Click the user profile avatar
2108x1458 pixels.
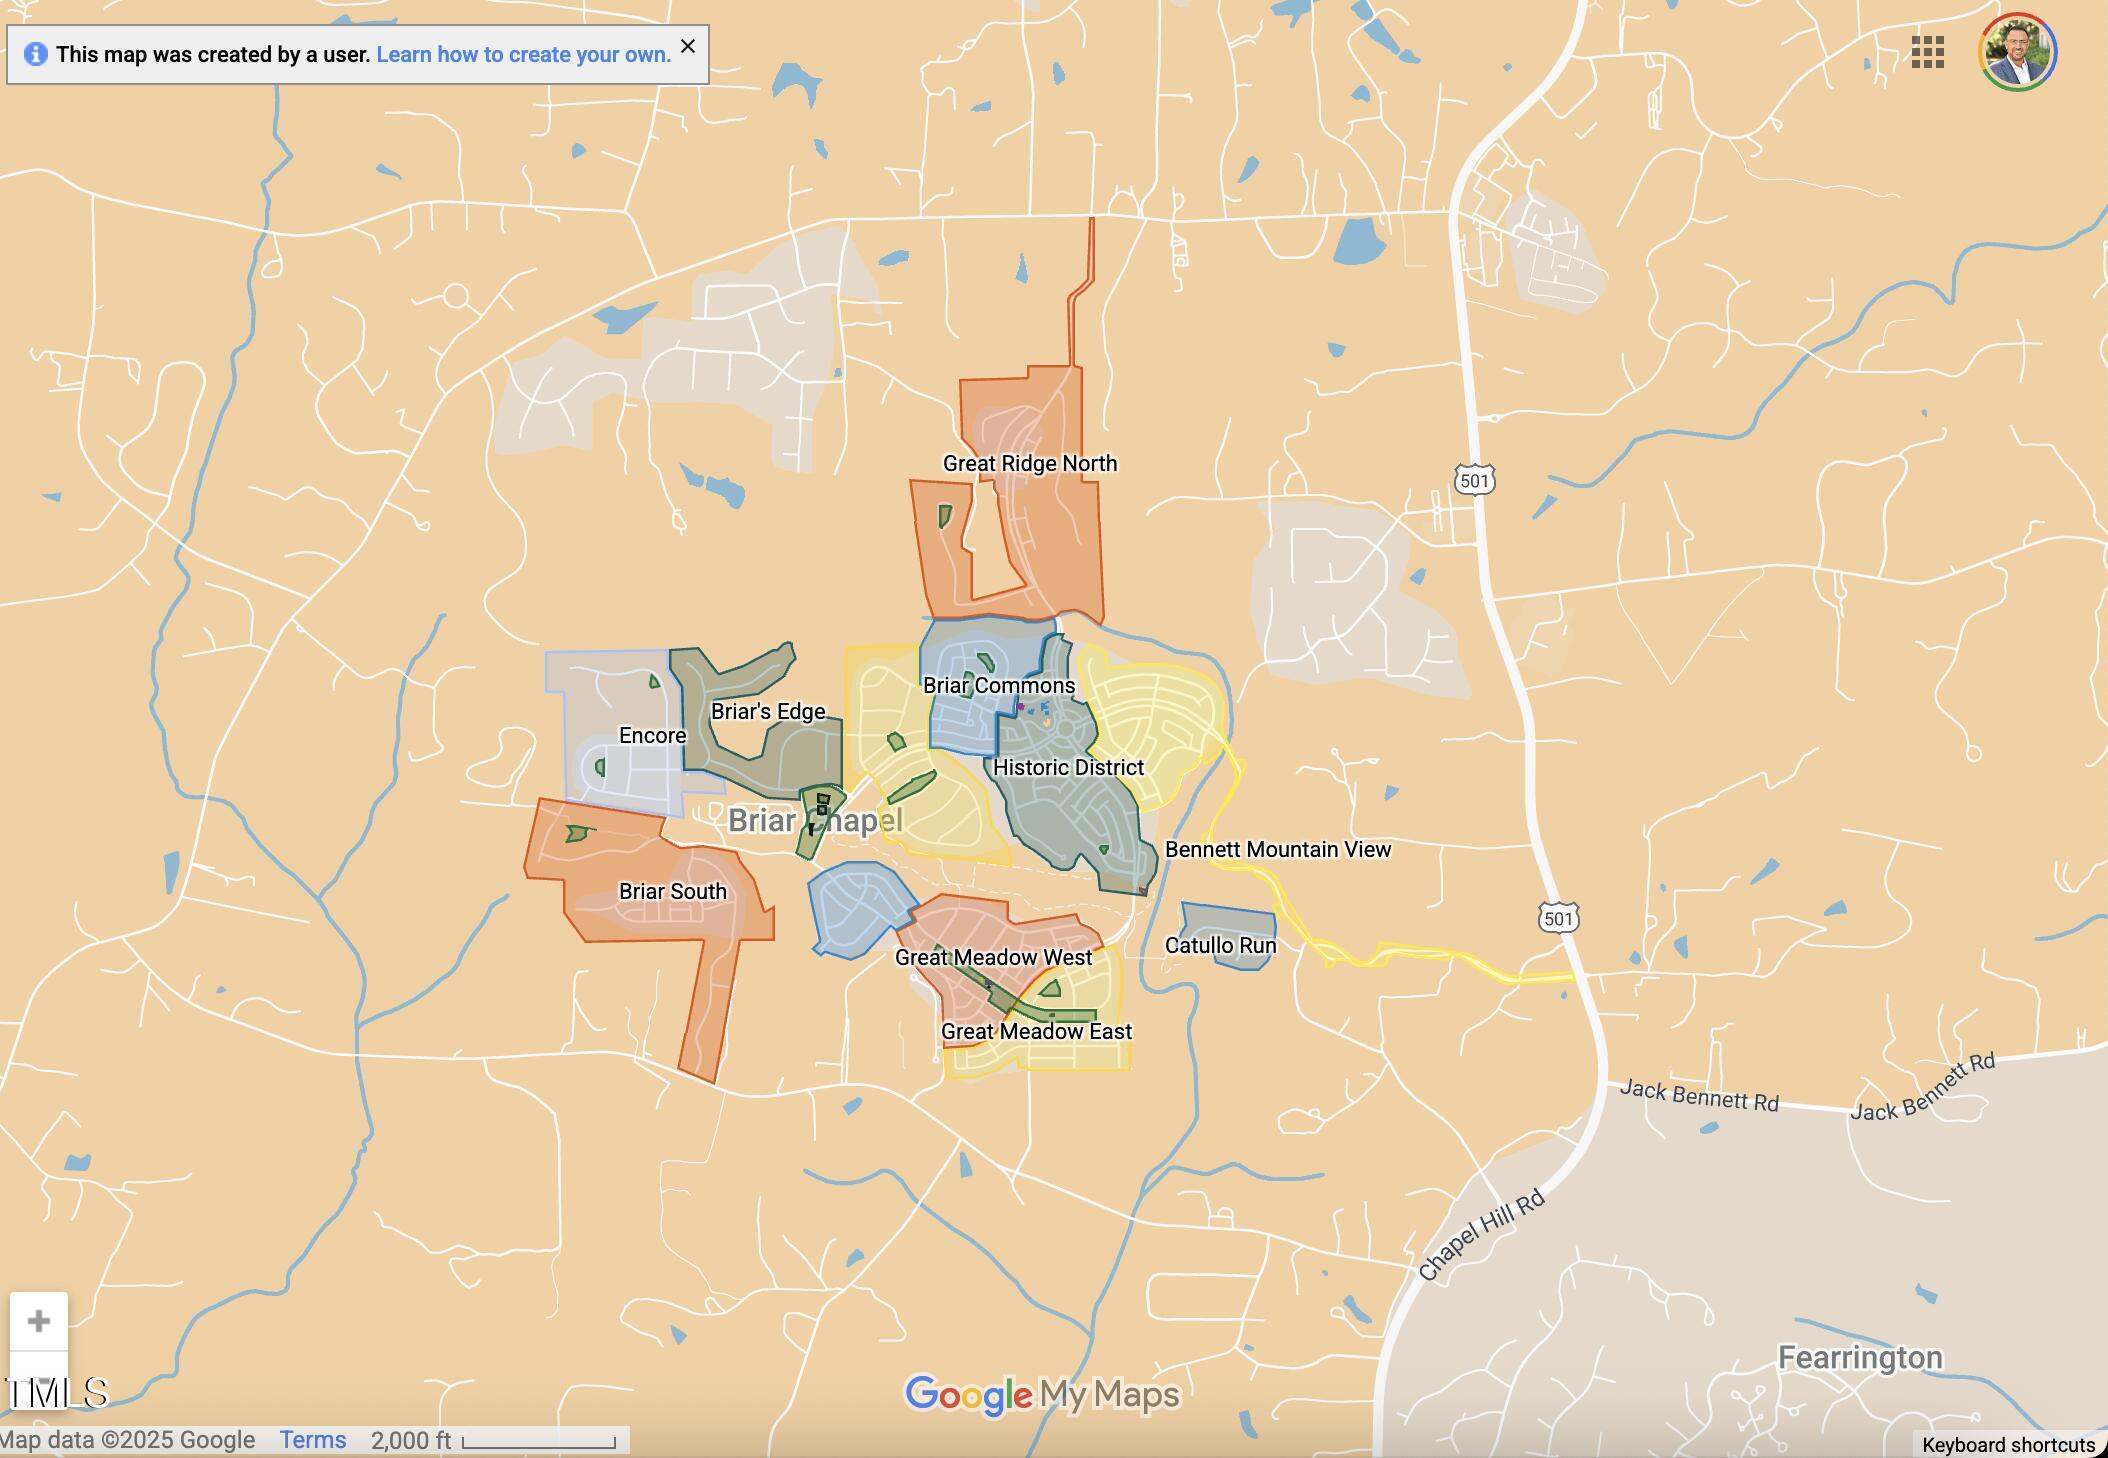point(2017,53)
